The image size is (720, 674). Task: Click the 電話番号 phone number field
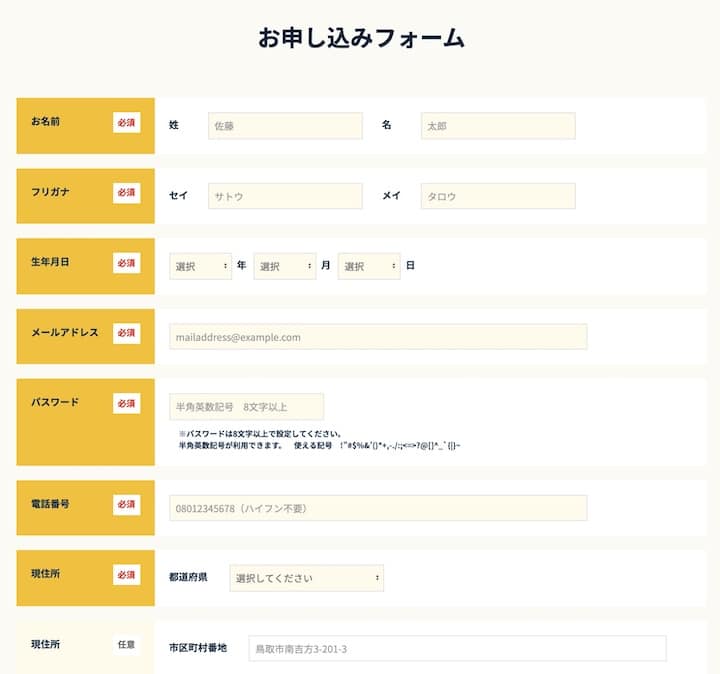[x=378, y=508]
